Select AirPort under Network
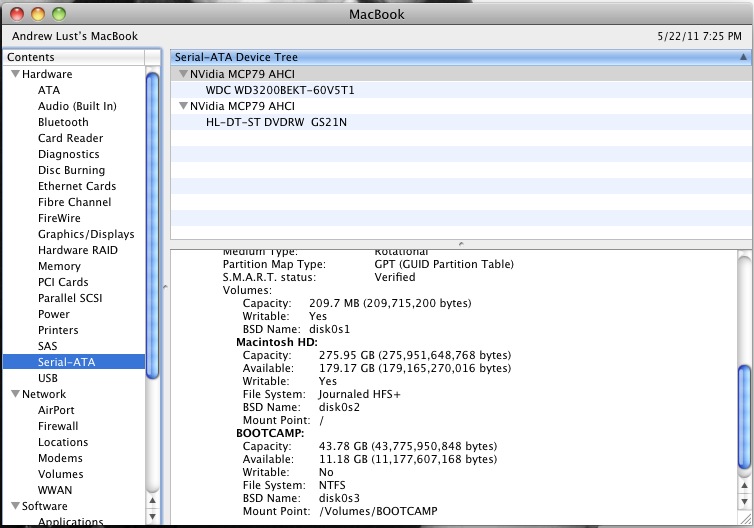Screen dimensions: 754x528 (56, 410)
